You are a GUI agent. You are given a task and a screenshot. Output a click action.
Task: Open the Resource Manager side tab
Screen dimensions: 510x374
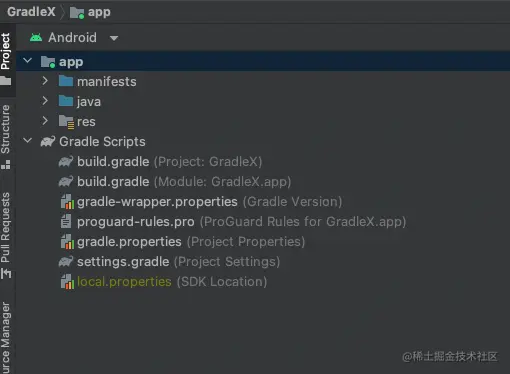click(6, 337)
